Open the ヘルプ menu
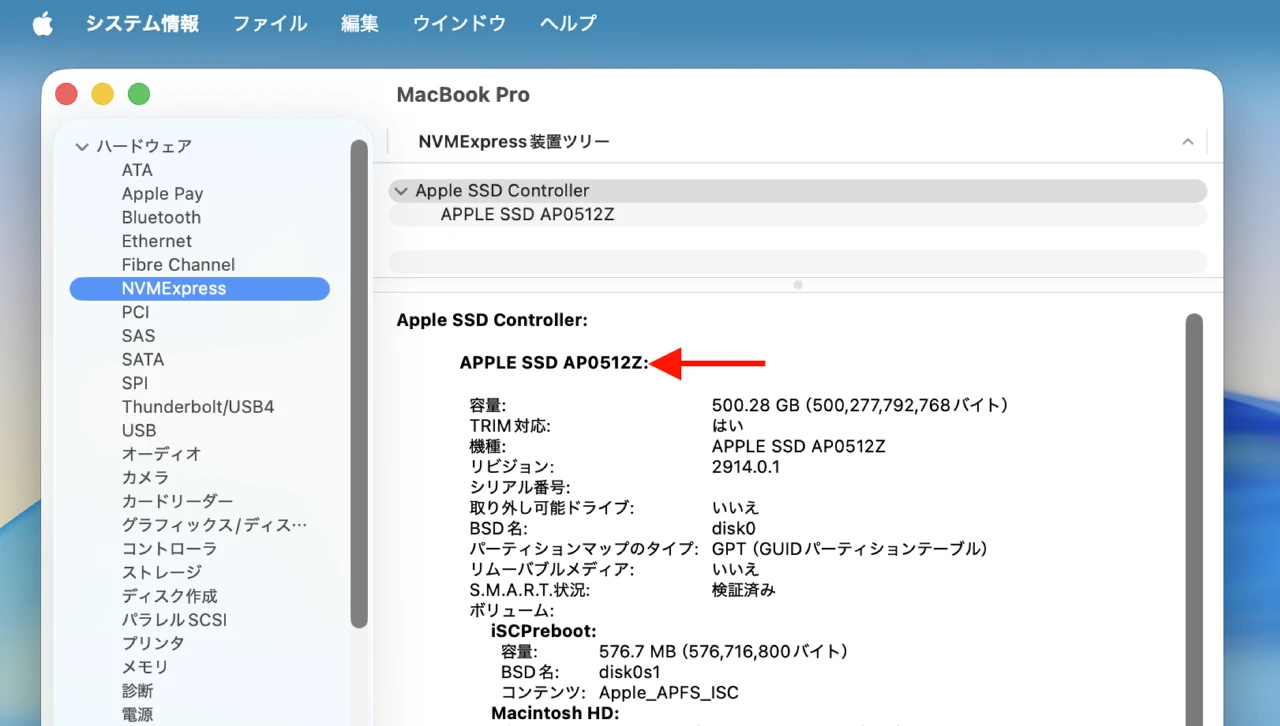1280x726 pixels. pyautogui.click(x=566, y=23)
